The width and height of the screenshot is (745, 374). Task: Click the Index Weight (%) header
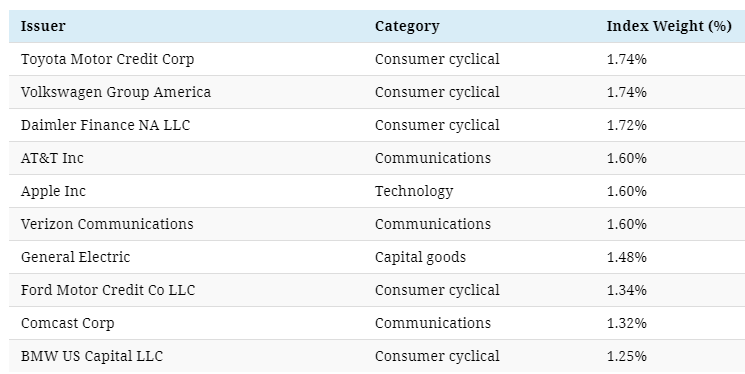669,26
